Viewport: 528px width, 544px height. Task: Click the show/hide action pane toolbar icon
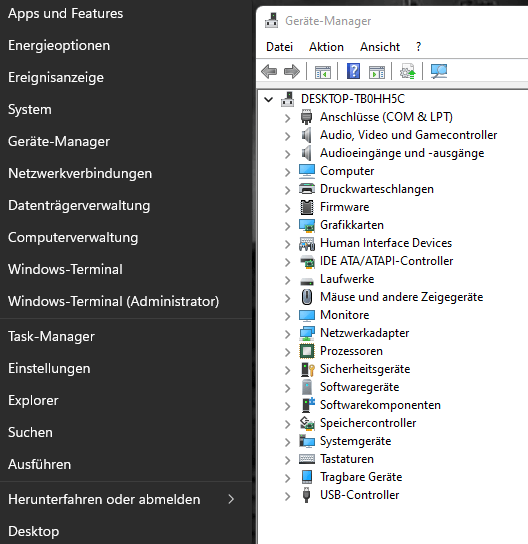(377, 72)
